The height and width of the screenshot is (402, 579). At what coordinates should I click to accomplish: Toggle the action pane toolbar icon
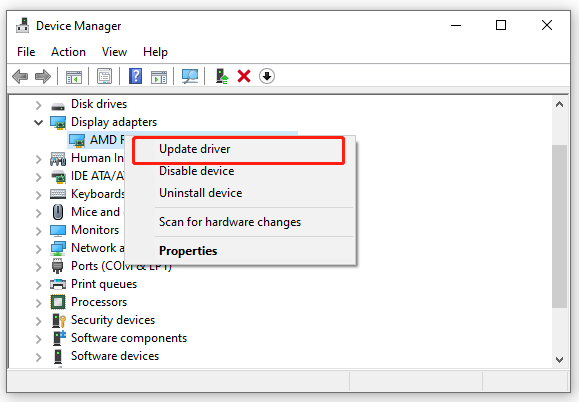(159, 77)
